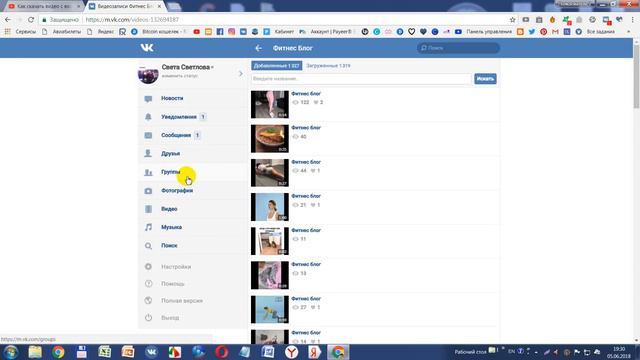Open the Кабинет bookmark
640x360 pixels.
click(279, 31)
